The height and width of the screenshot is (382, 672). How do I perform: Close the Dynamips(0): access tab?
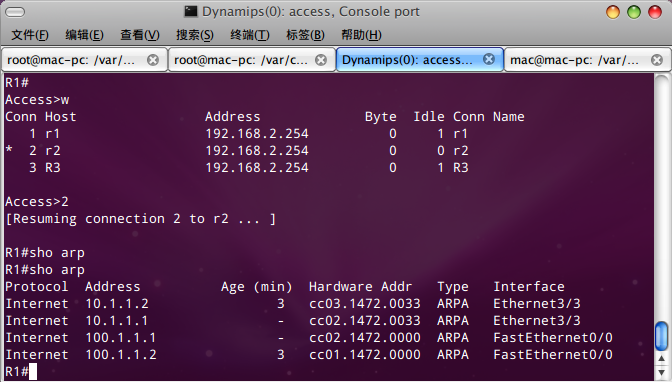[489, 59]
